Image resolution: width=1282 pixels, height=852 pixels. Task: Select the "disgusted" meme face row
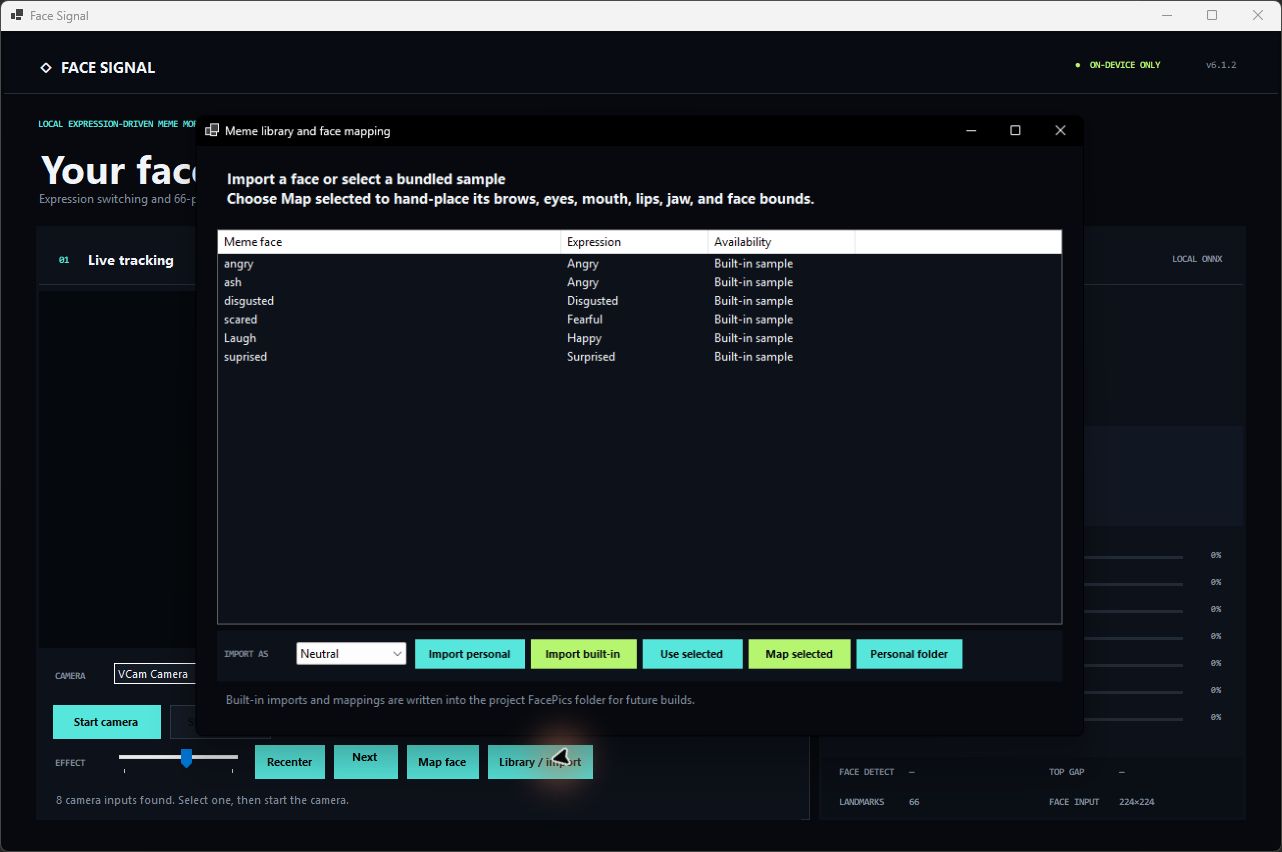coord(639,301)
